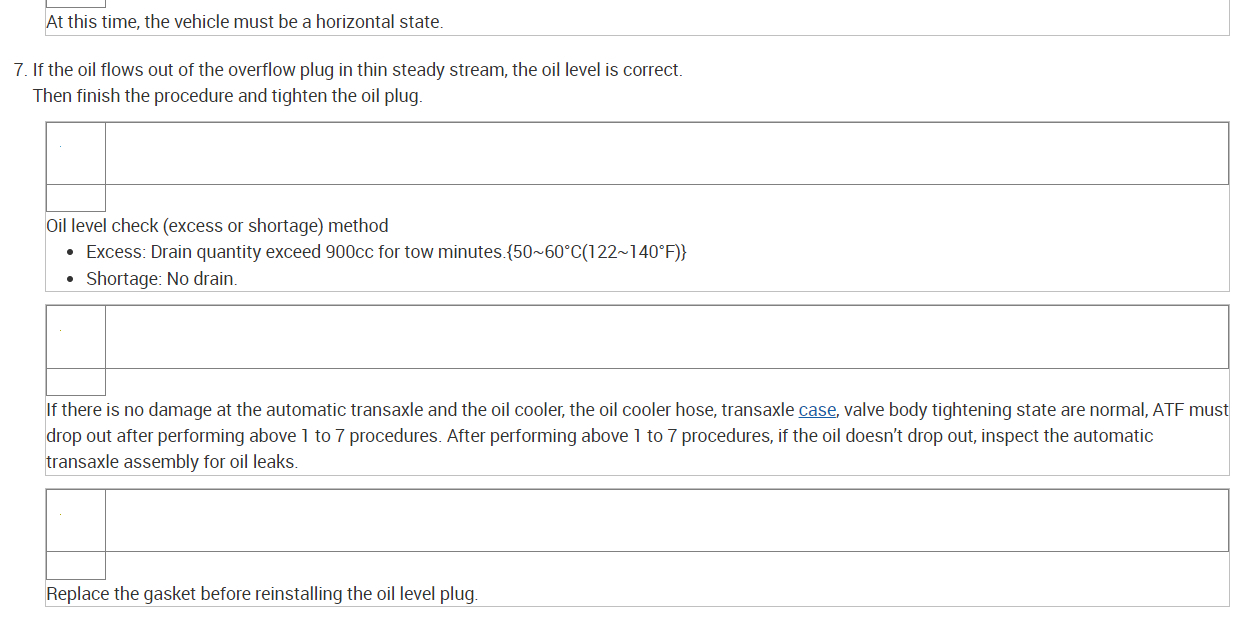1238x621 pixels.
Task: Click the "Replace the gasket before reinstalling" sentence
Action: [262, 594]
